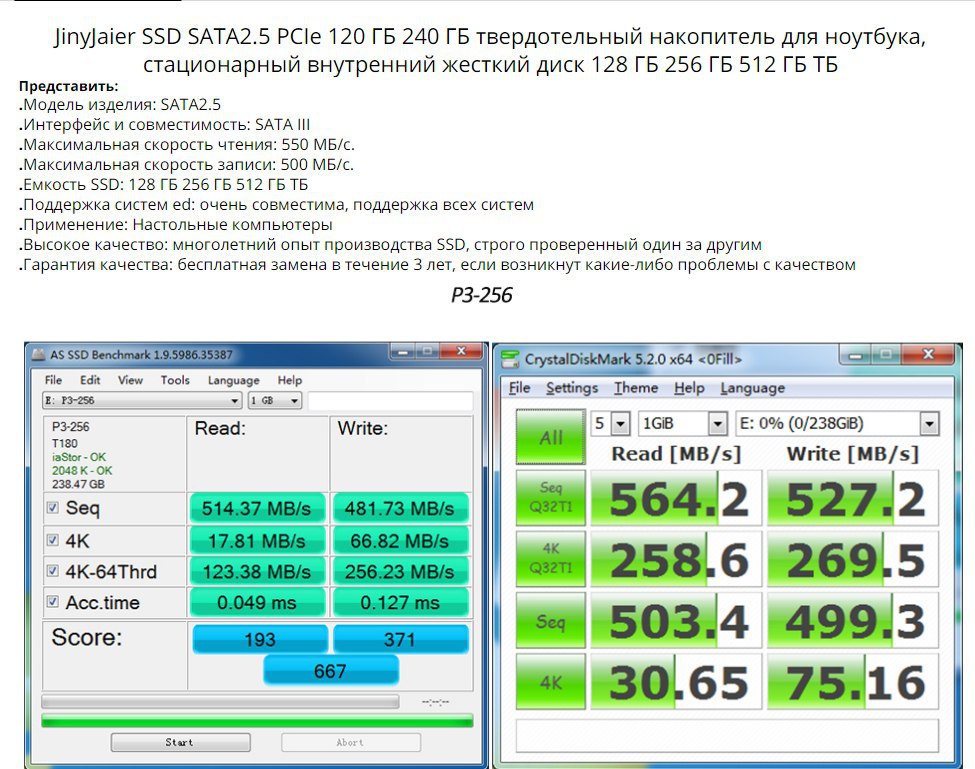Click the gray progress bar above the green one
The width and height of the screenshot is (975, 769).
[x=220, y=702]
